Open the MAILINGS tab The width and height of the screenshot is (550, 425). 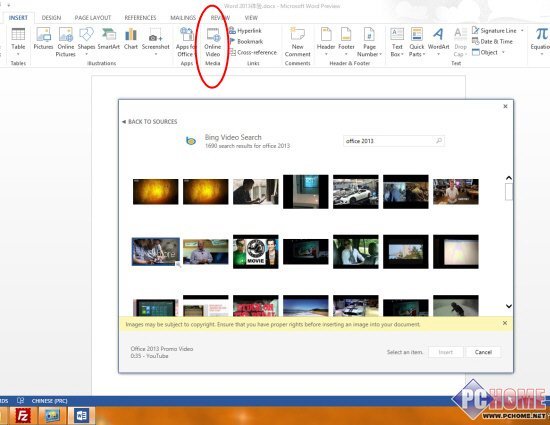[183, 18]
